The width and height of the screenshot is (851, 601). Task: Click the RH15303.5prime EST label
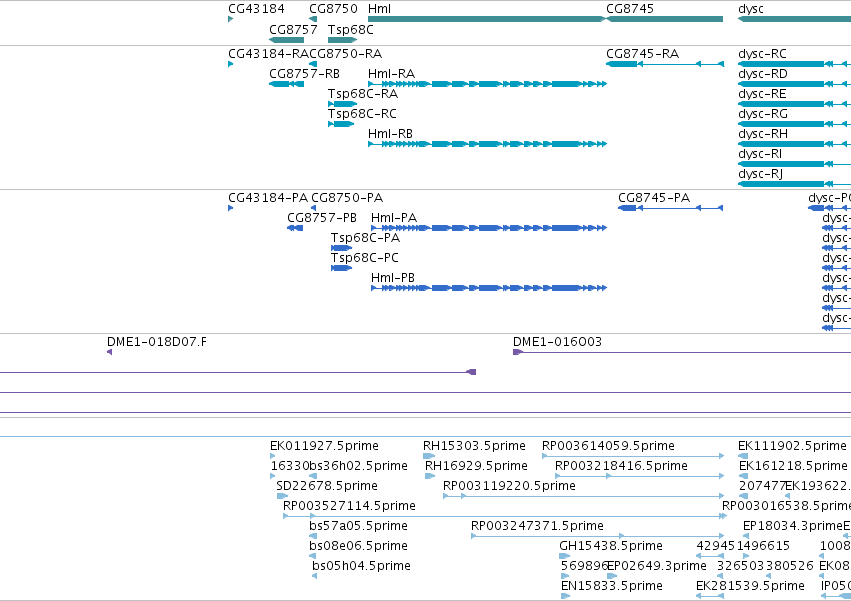[x=474, y=446]
